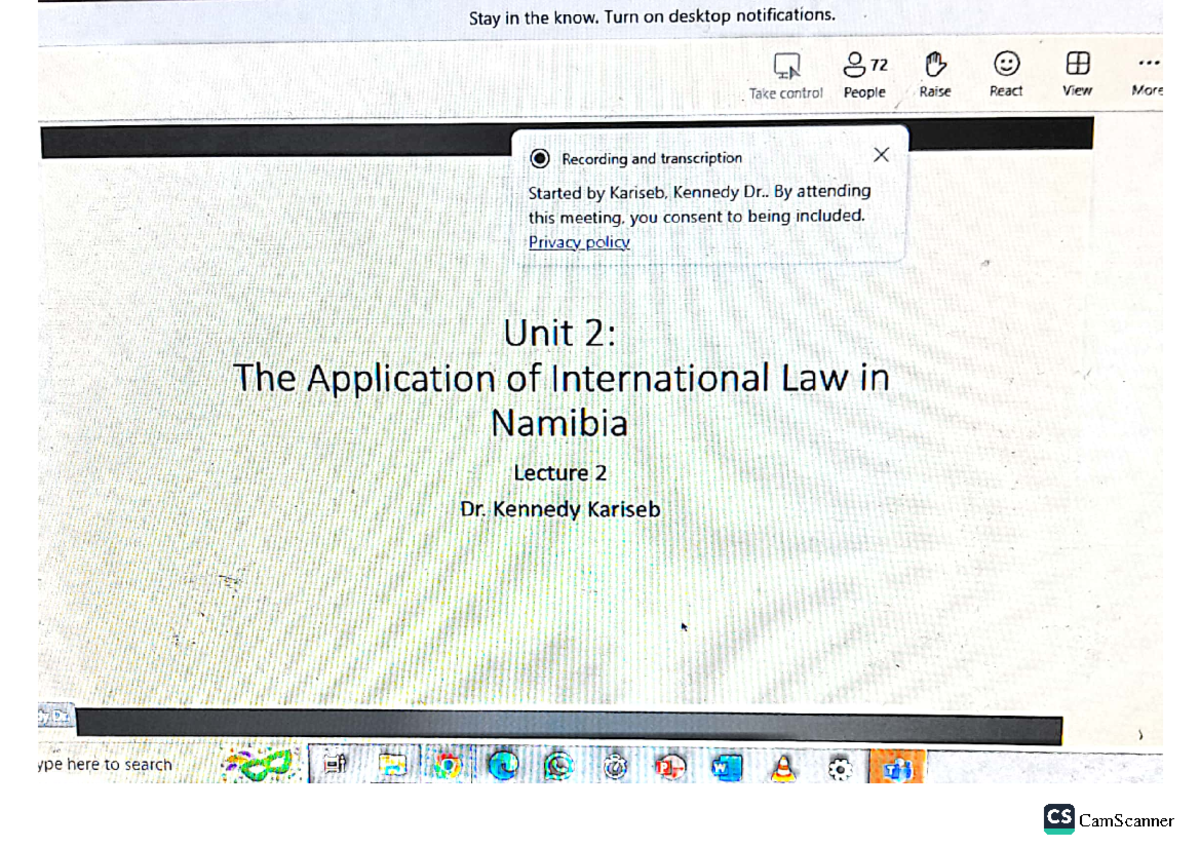Click the recording indicator radio button

coord(541,158)
